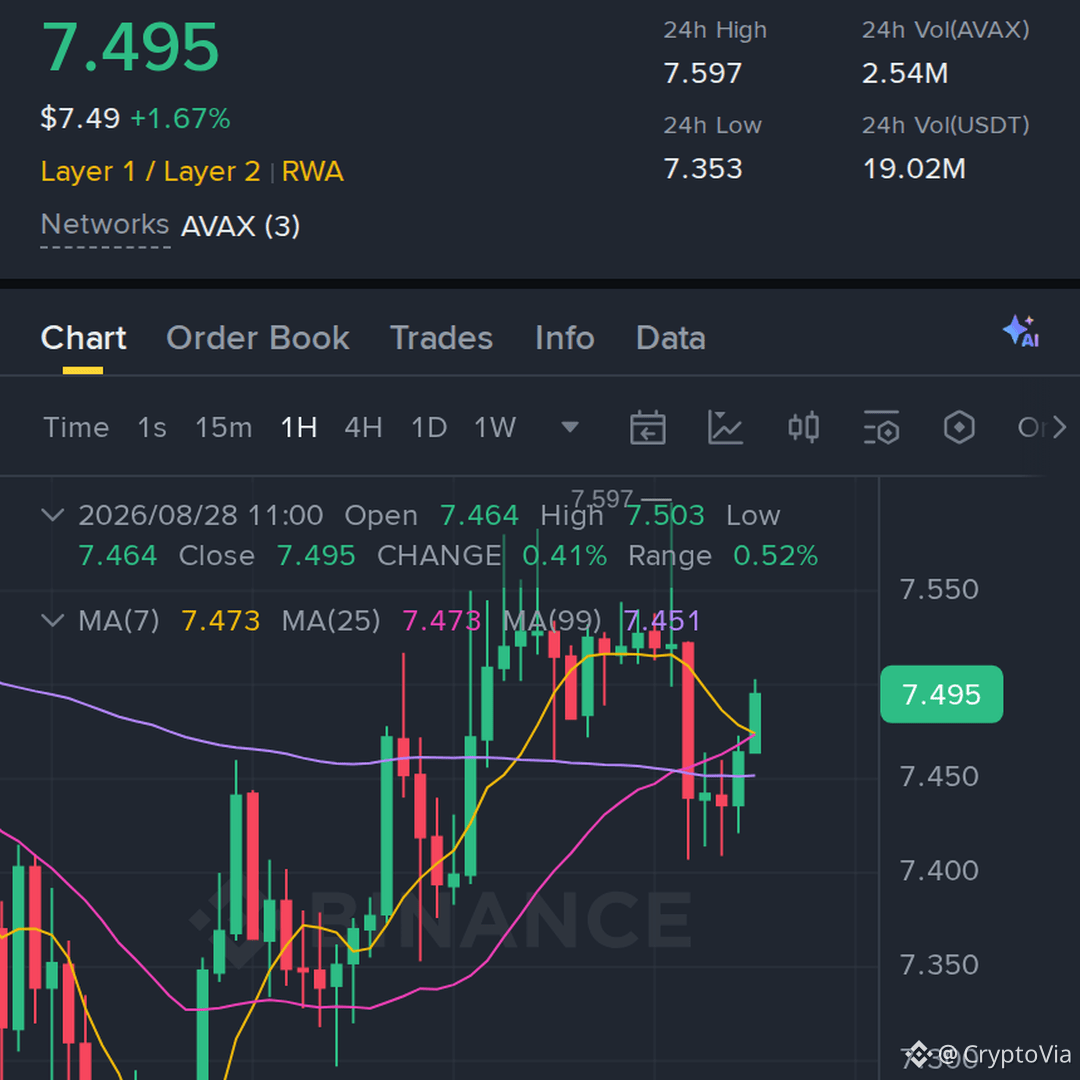This screenshot has width=1080, height=1080.
Task: Click the green 7.495 price axis label
Action: [x=942, y=694]
